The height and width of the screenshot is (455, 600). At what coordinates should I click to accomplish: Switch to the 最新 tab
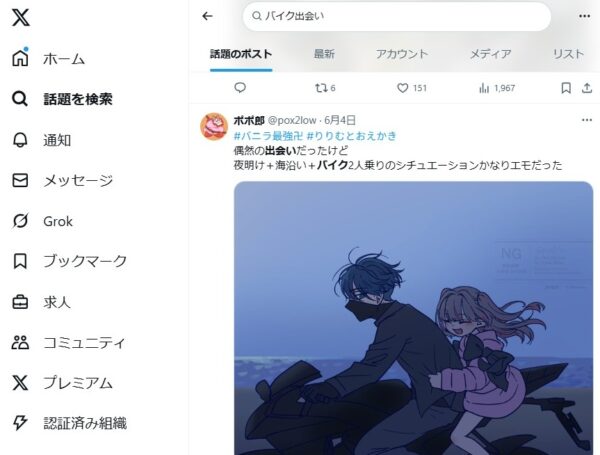pyautogui.click(x=324, y=54)
